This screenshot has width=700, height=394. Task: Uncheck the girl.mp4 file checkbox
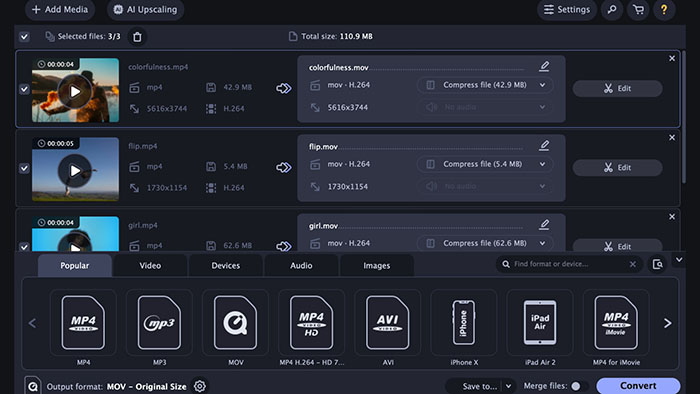24,247
